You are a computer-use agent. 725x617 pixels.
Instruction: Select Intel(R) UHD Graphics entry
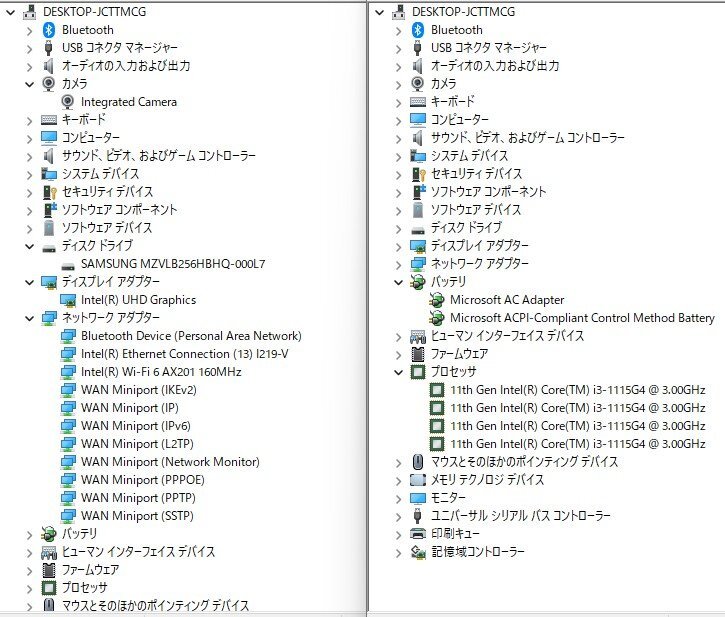(x=138, y=300)
